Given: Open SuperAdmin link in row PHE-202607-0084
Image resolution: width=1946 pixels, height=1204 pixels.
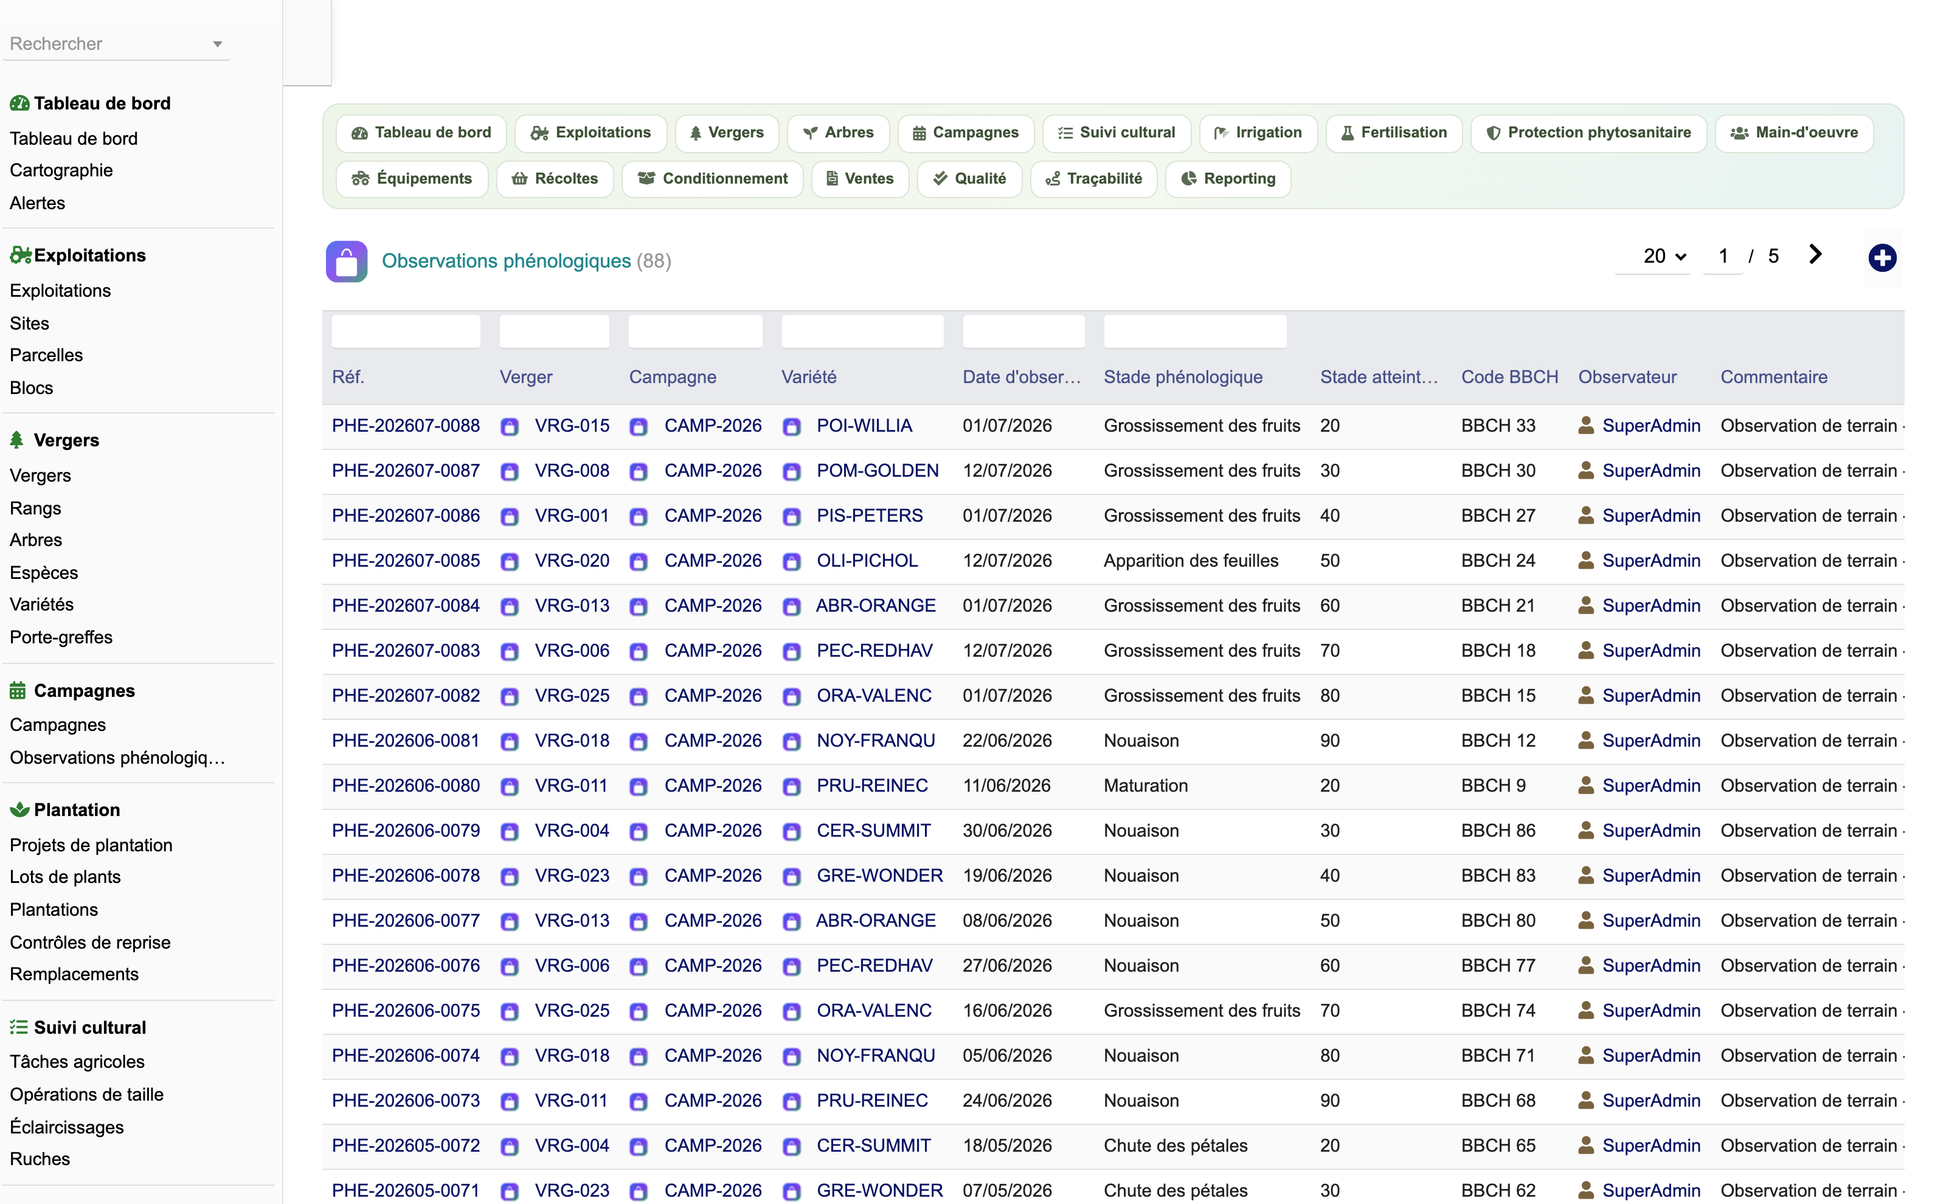Looking at the screenshot, I should click(1651, 606).
